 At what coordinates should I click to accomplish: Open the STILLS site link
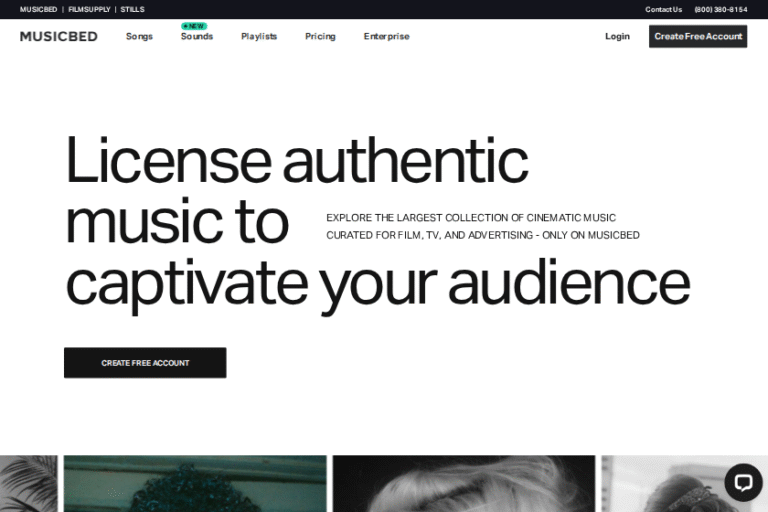click(x=132, y=9)
